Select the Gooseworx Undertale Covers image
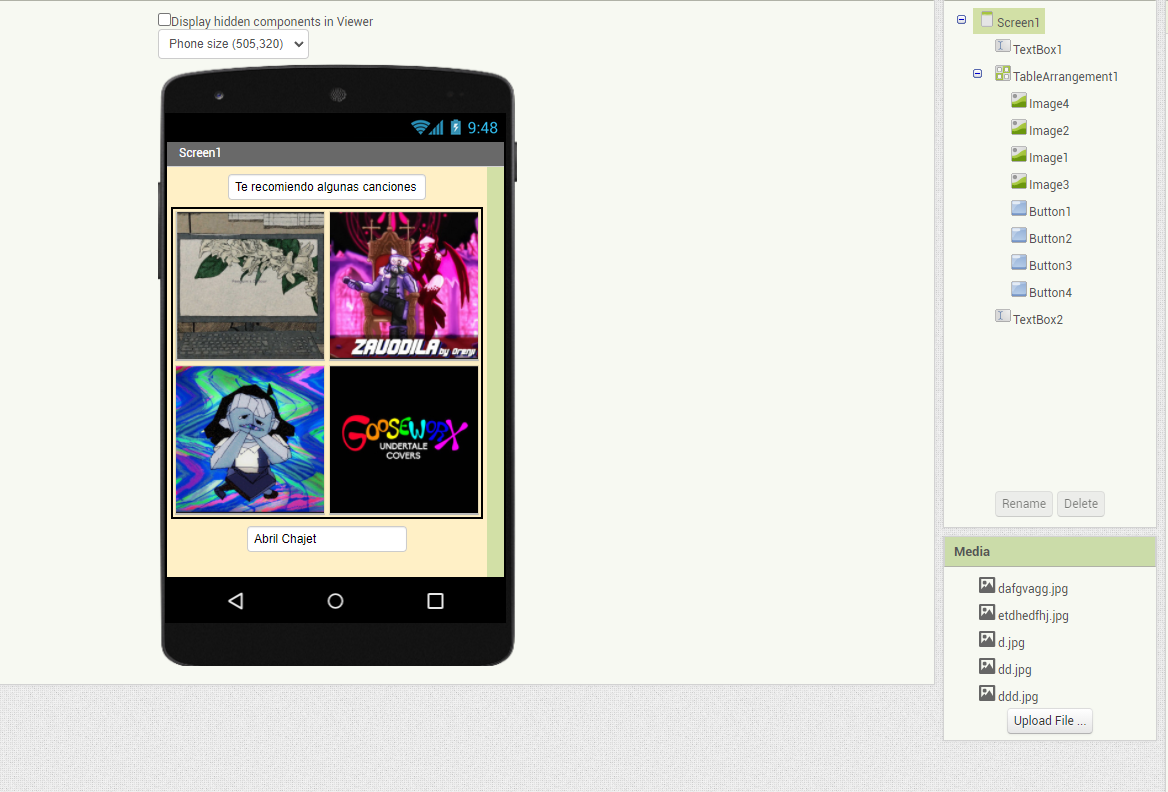Image resolution: width=1168 pixels, height=792 pixels. pos(404,439)
